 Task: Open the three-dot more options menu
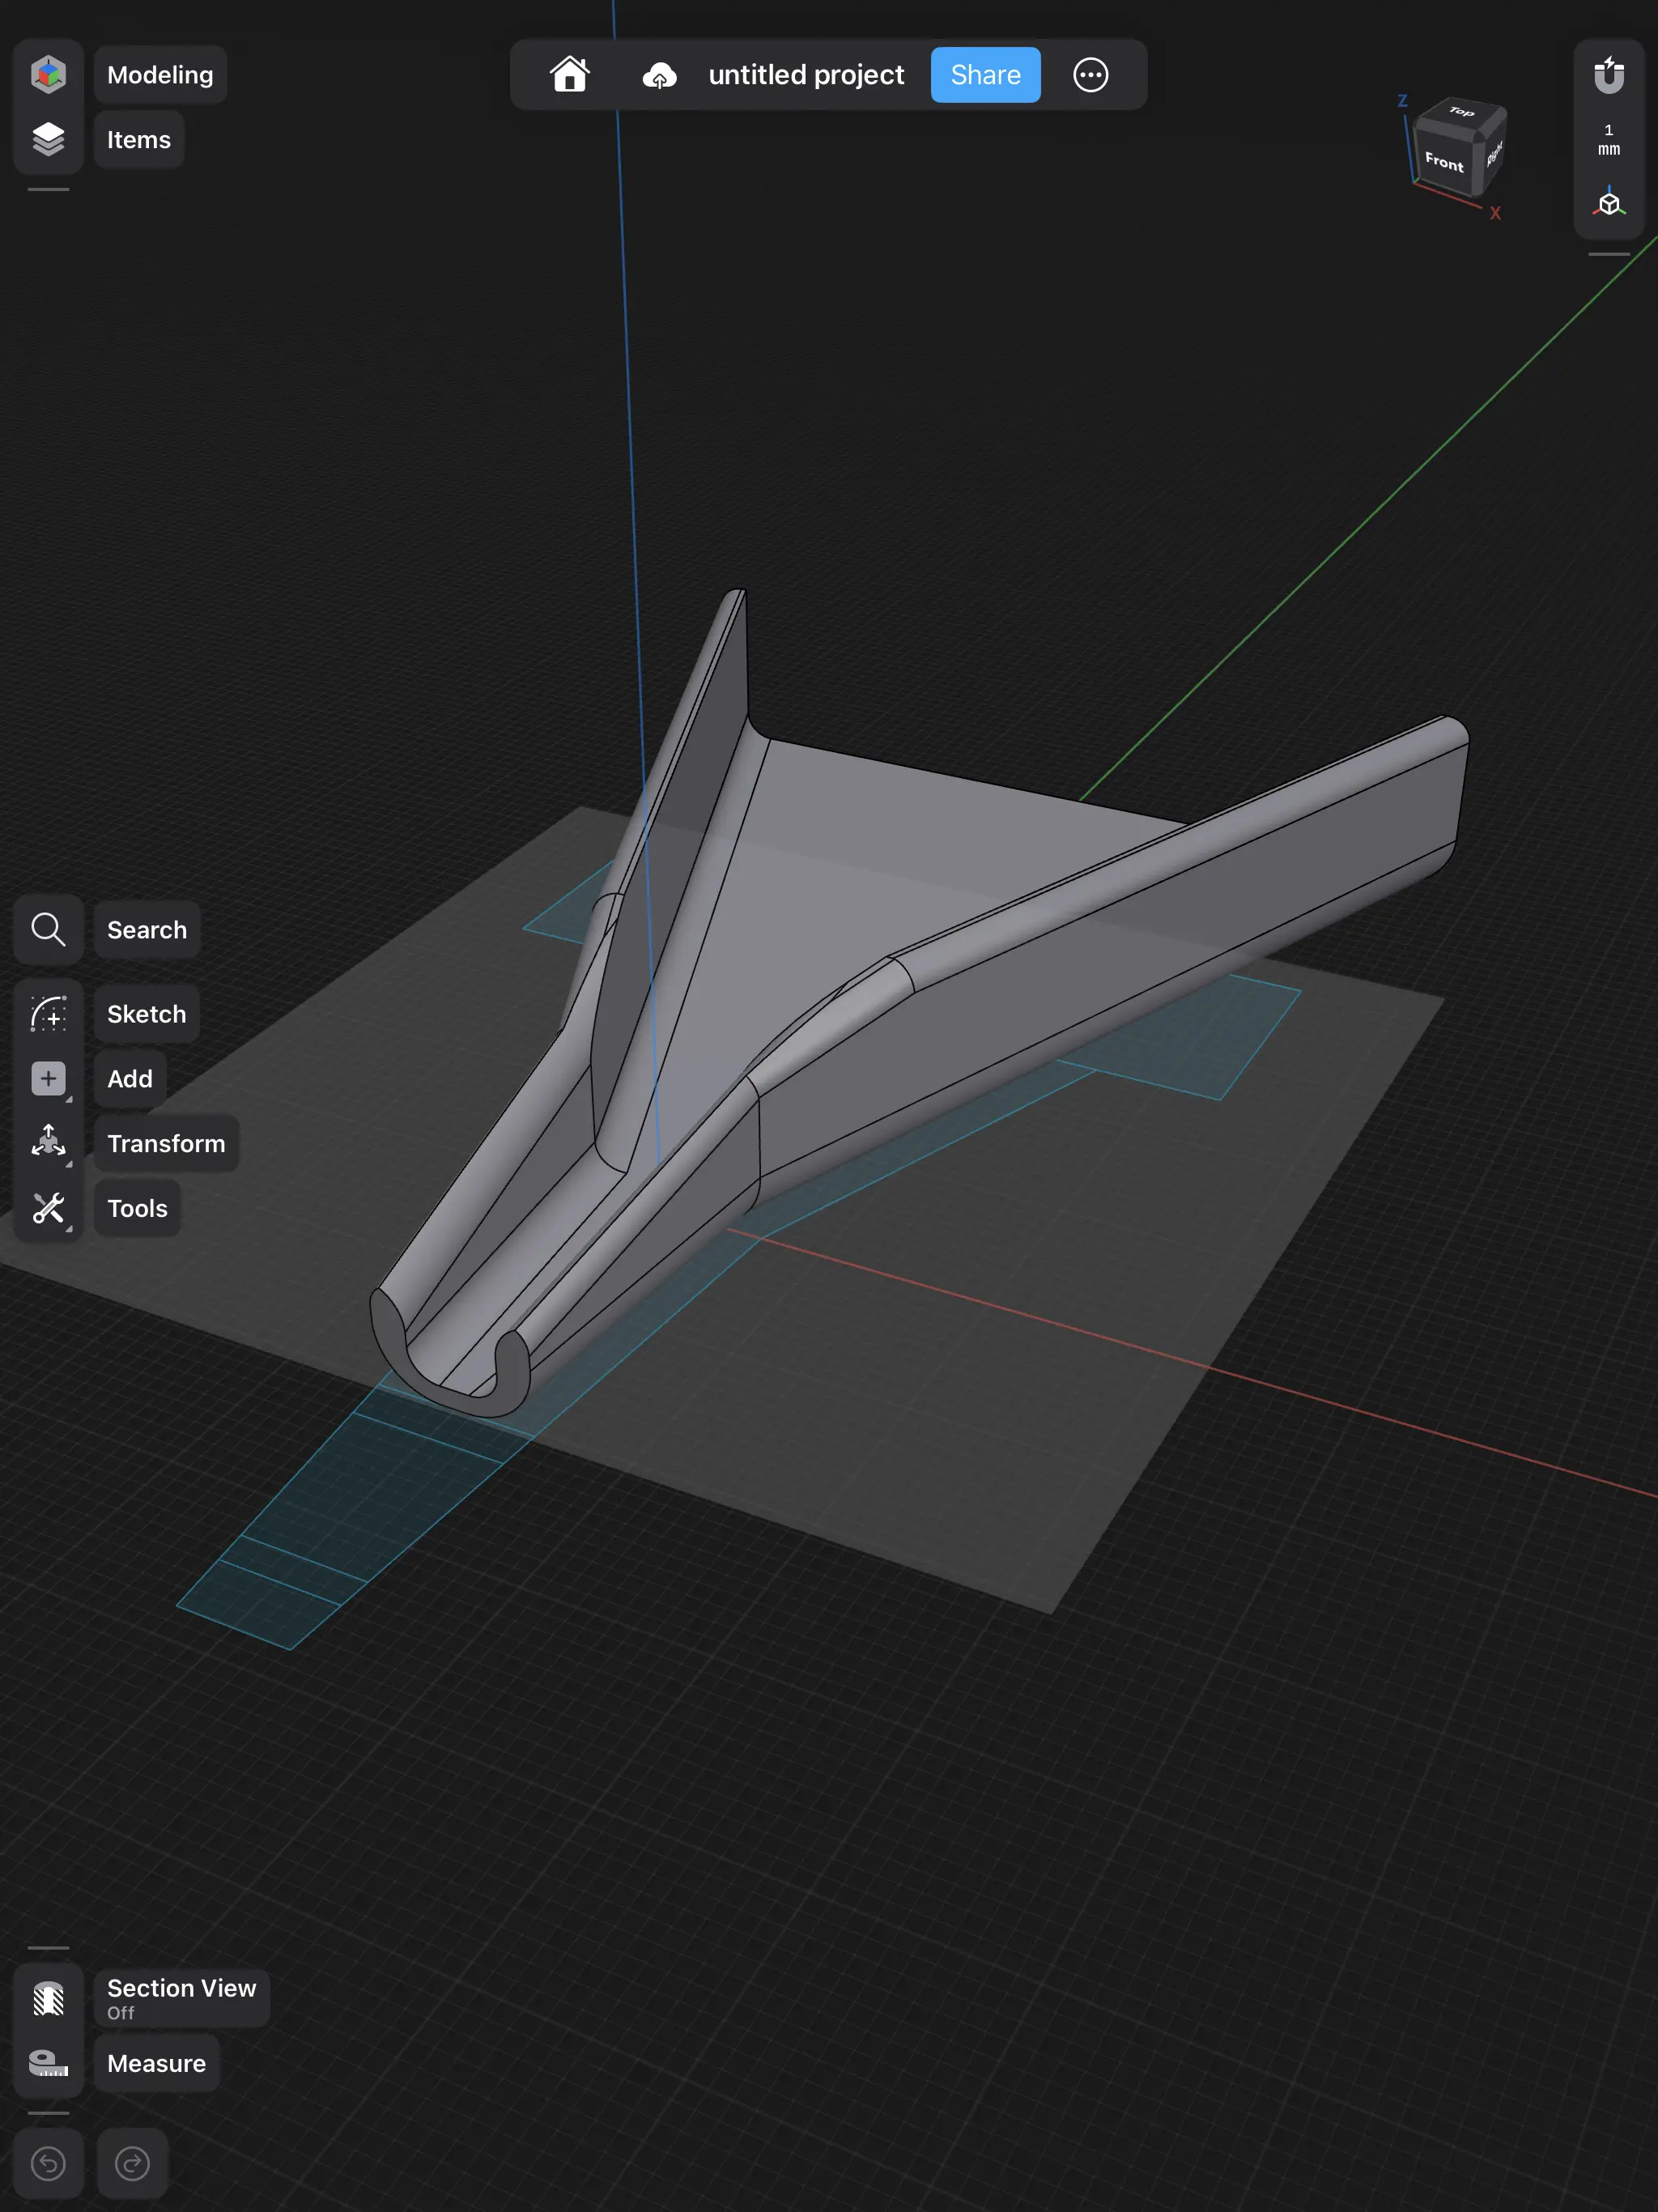pos(1090,74)
